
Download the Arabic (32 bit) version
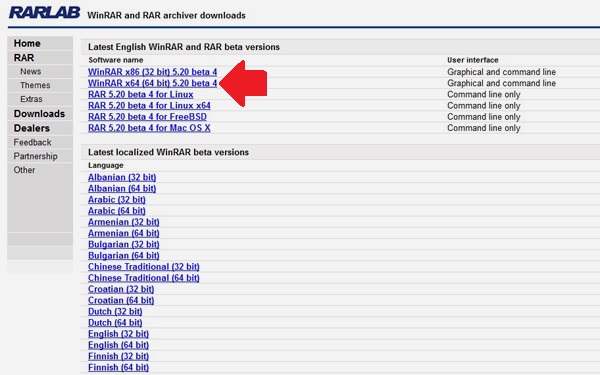coord(117,199)
